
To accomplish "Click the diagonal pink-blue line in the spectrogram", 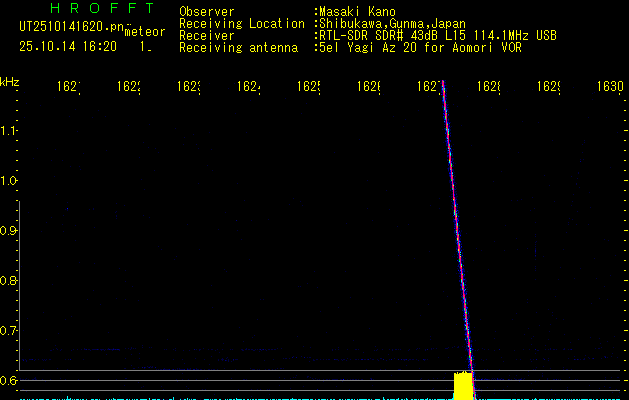I will pos(456,230).
